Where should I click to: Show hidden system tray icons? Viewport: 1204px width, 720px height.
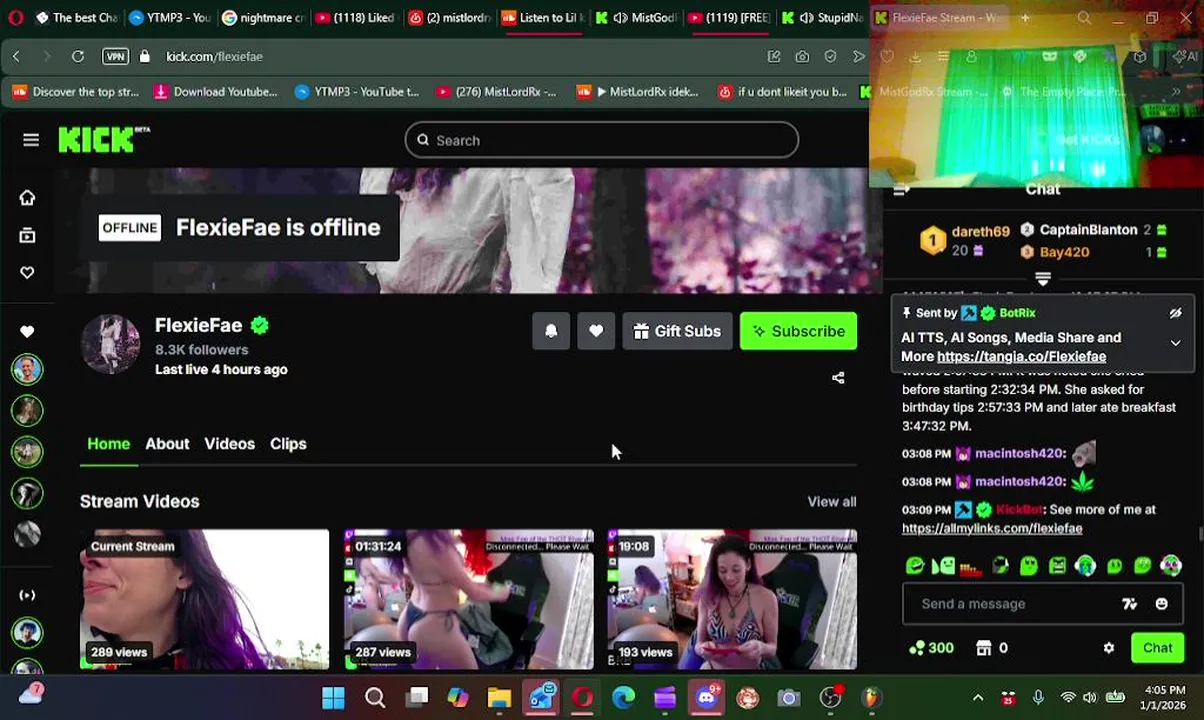click(978, 698)
